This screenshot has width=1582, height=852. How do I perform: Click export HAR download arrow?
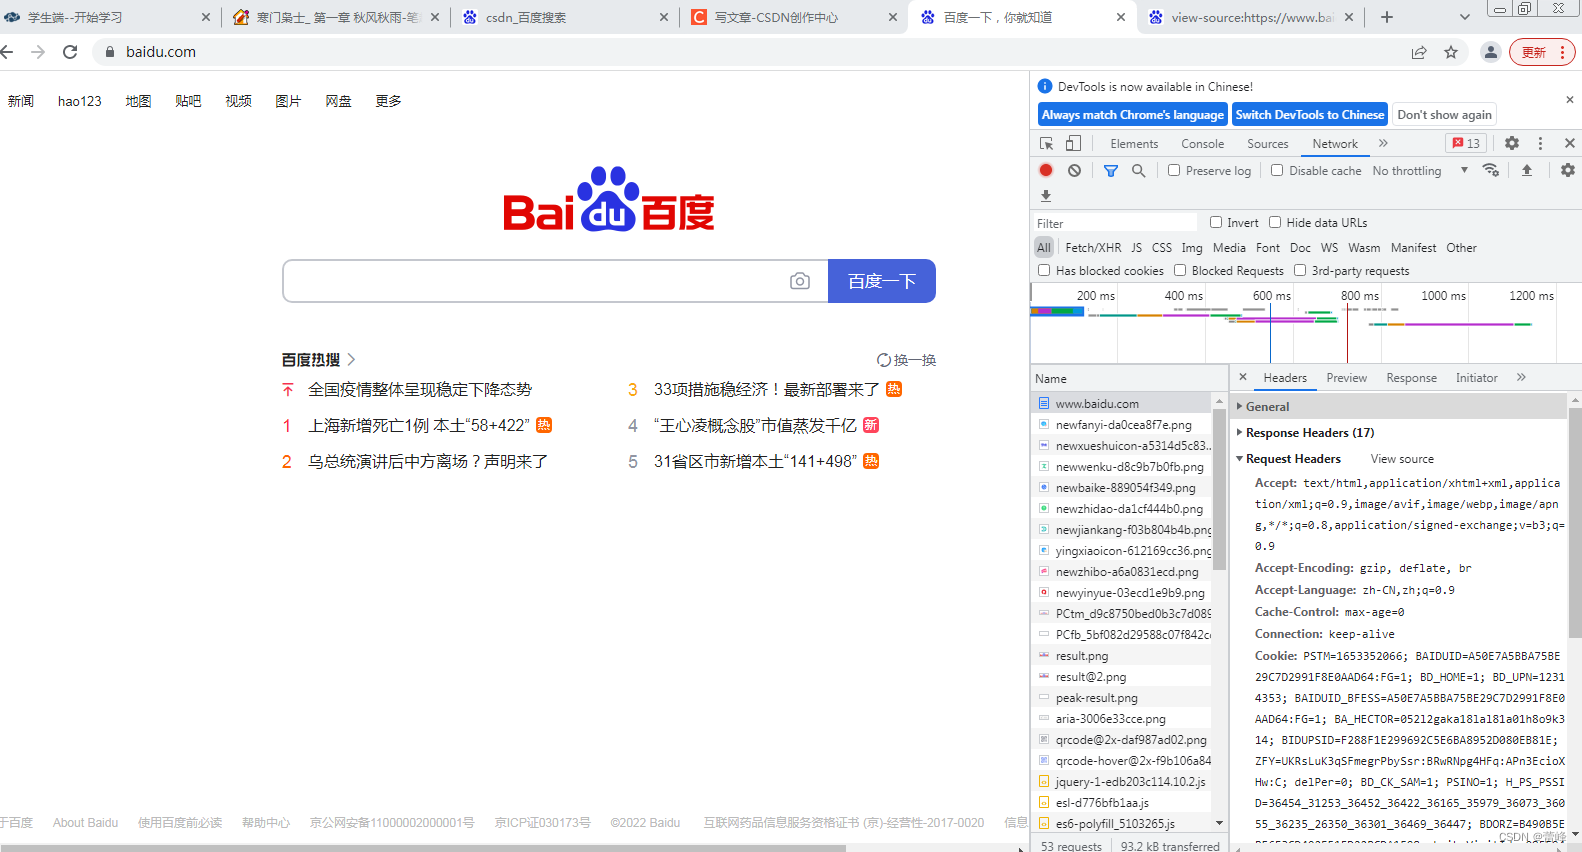(x=1046, y=196)
